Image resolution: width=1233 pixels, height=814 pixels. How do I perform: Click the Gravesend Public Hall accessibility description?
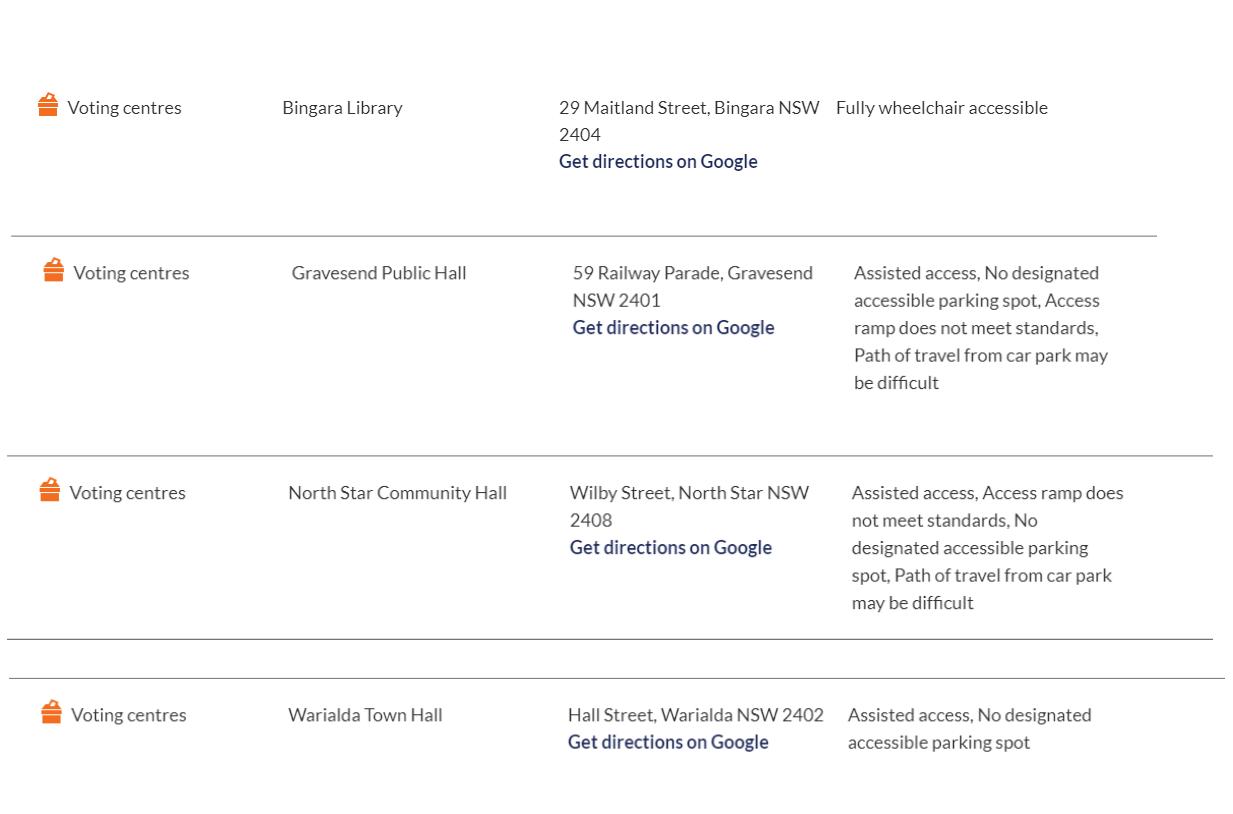point(980,327)
